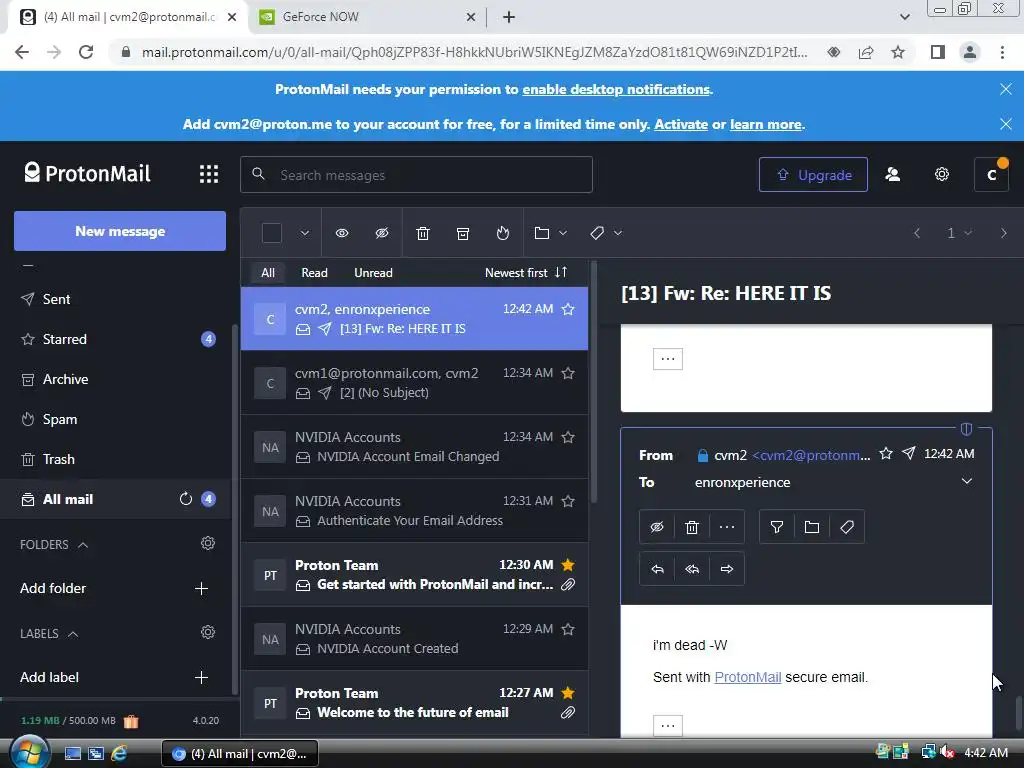Reply all double-arrow icon
Viewport: 1024px width, 768px height.
tap(692, 569)
